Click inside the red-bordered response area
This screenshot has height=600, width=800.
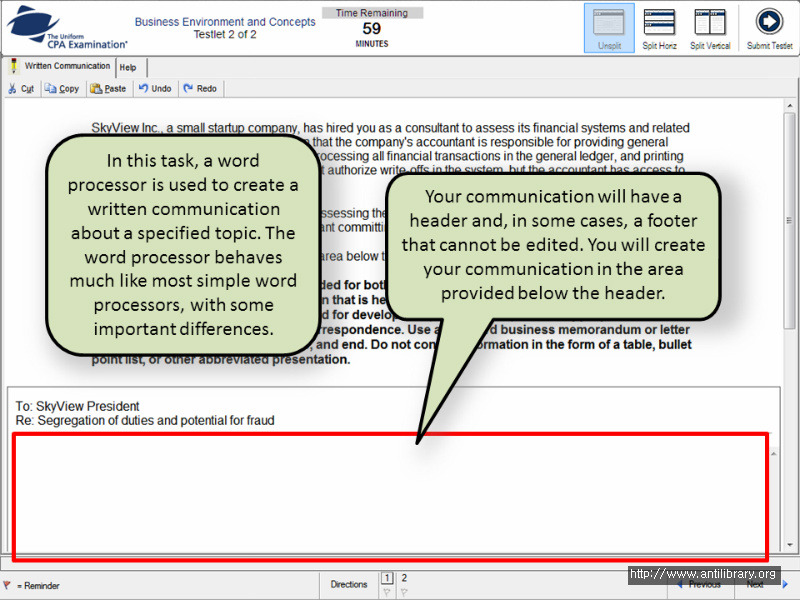390,495
